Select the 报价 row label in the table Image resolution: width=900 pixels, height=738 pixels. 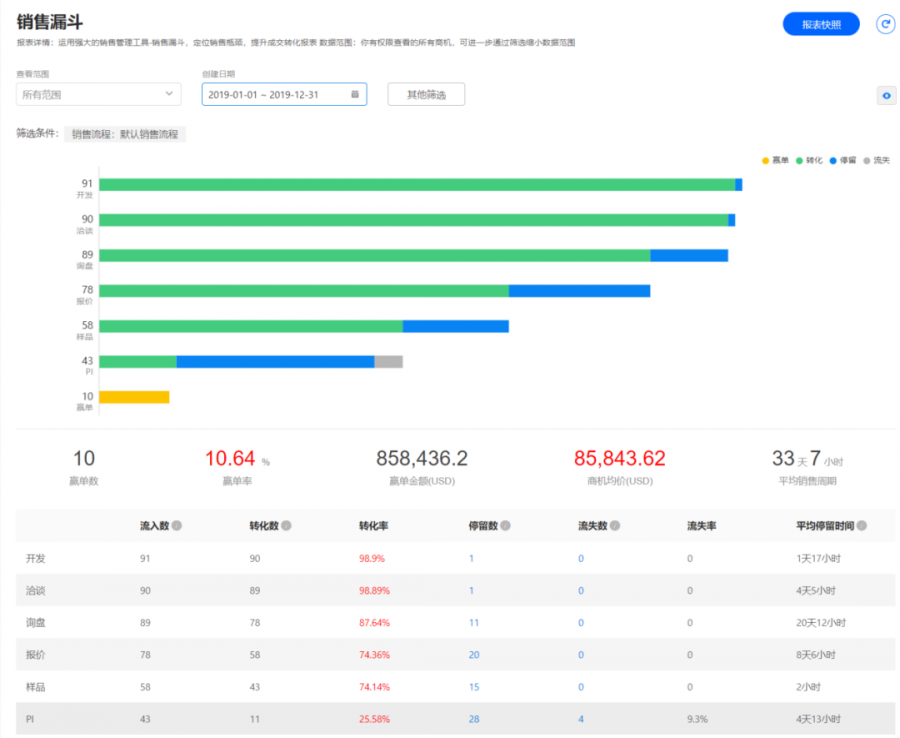click(x=36, y=655)
